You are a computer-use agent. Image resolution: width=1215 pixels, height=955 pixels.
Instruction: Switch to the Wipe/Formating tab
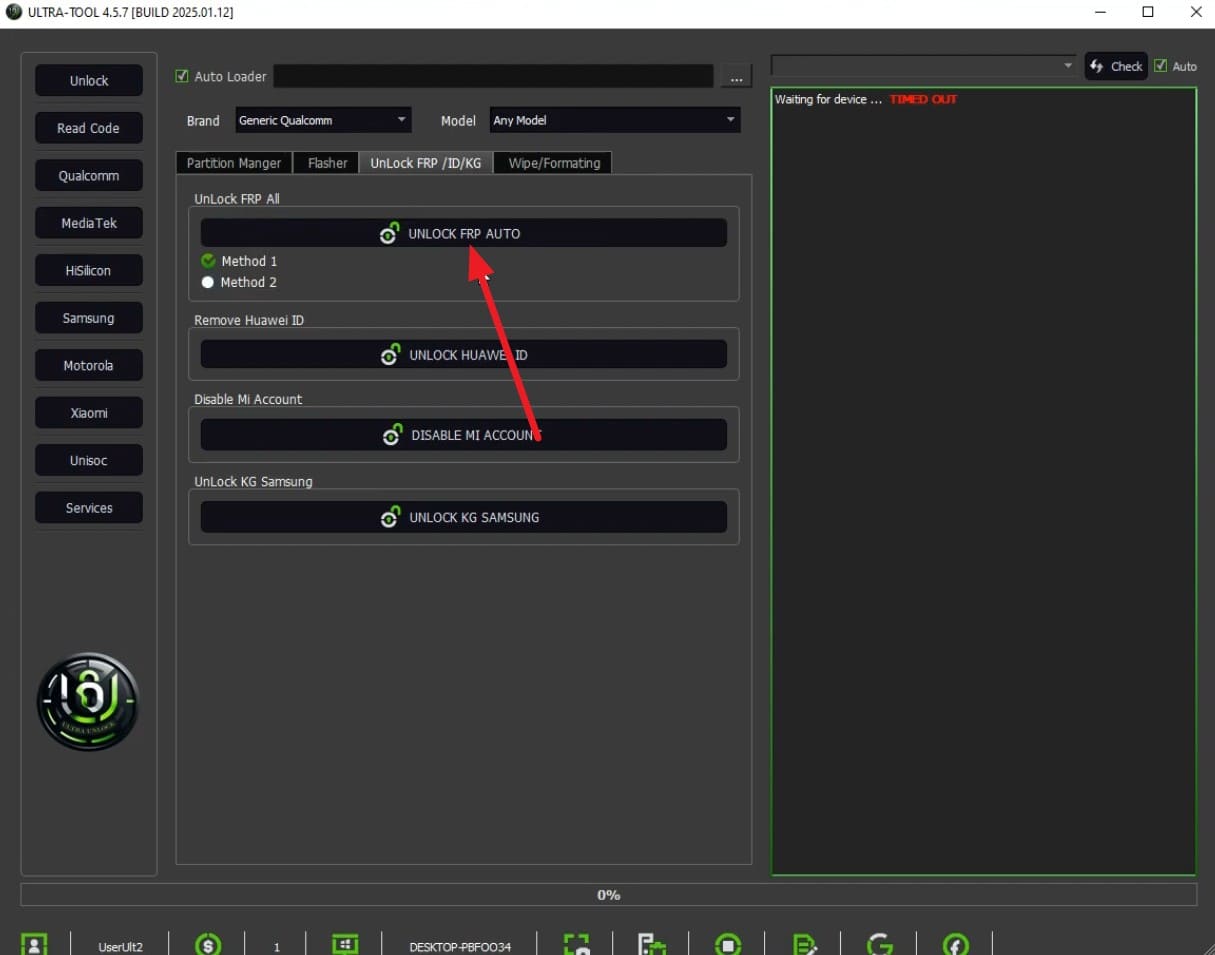pos(554,163)
